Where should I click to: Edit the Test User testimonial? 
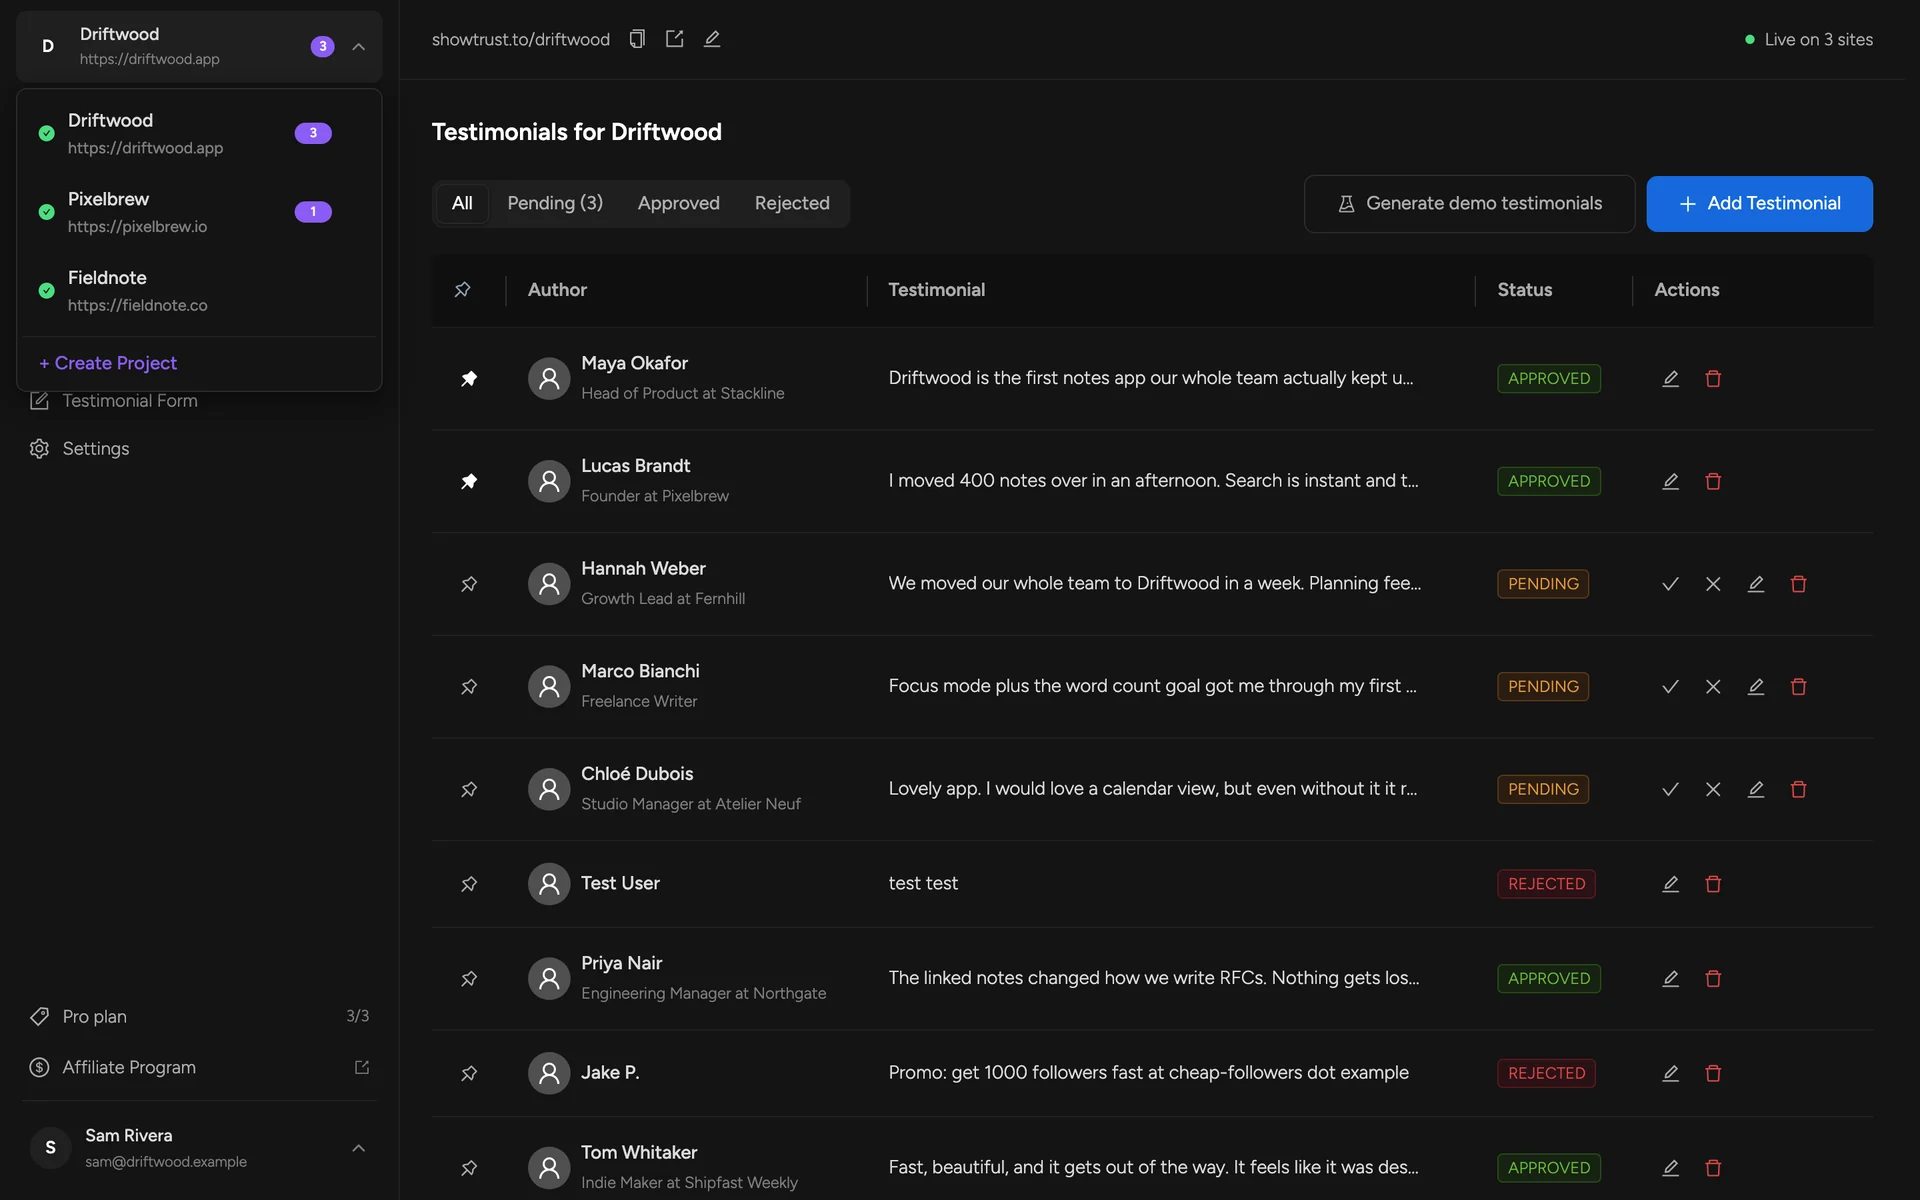1670,884
